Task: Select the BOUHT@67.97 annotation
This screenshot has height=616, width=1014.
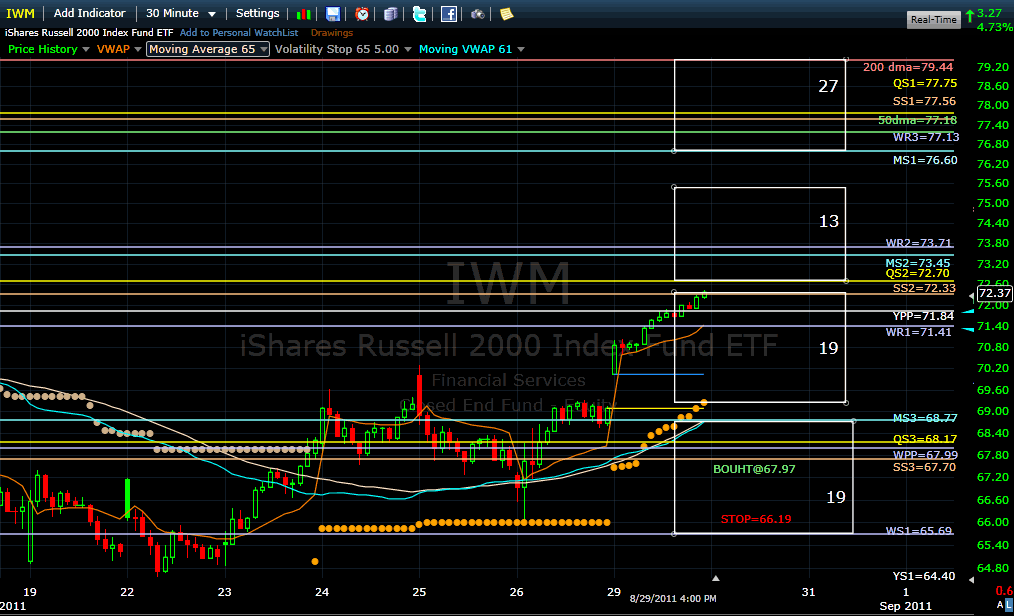Action: (x=754, y=469)
